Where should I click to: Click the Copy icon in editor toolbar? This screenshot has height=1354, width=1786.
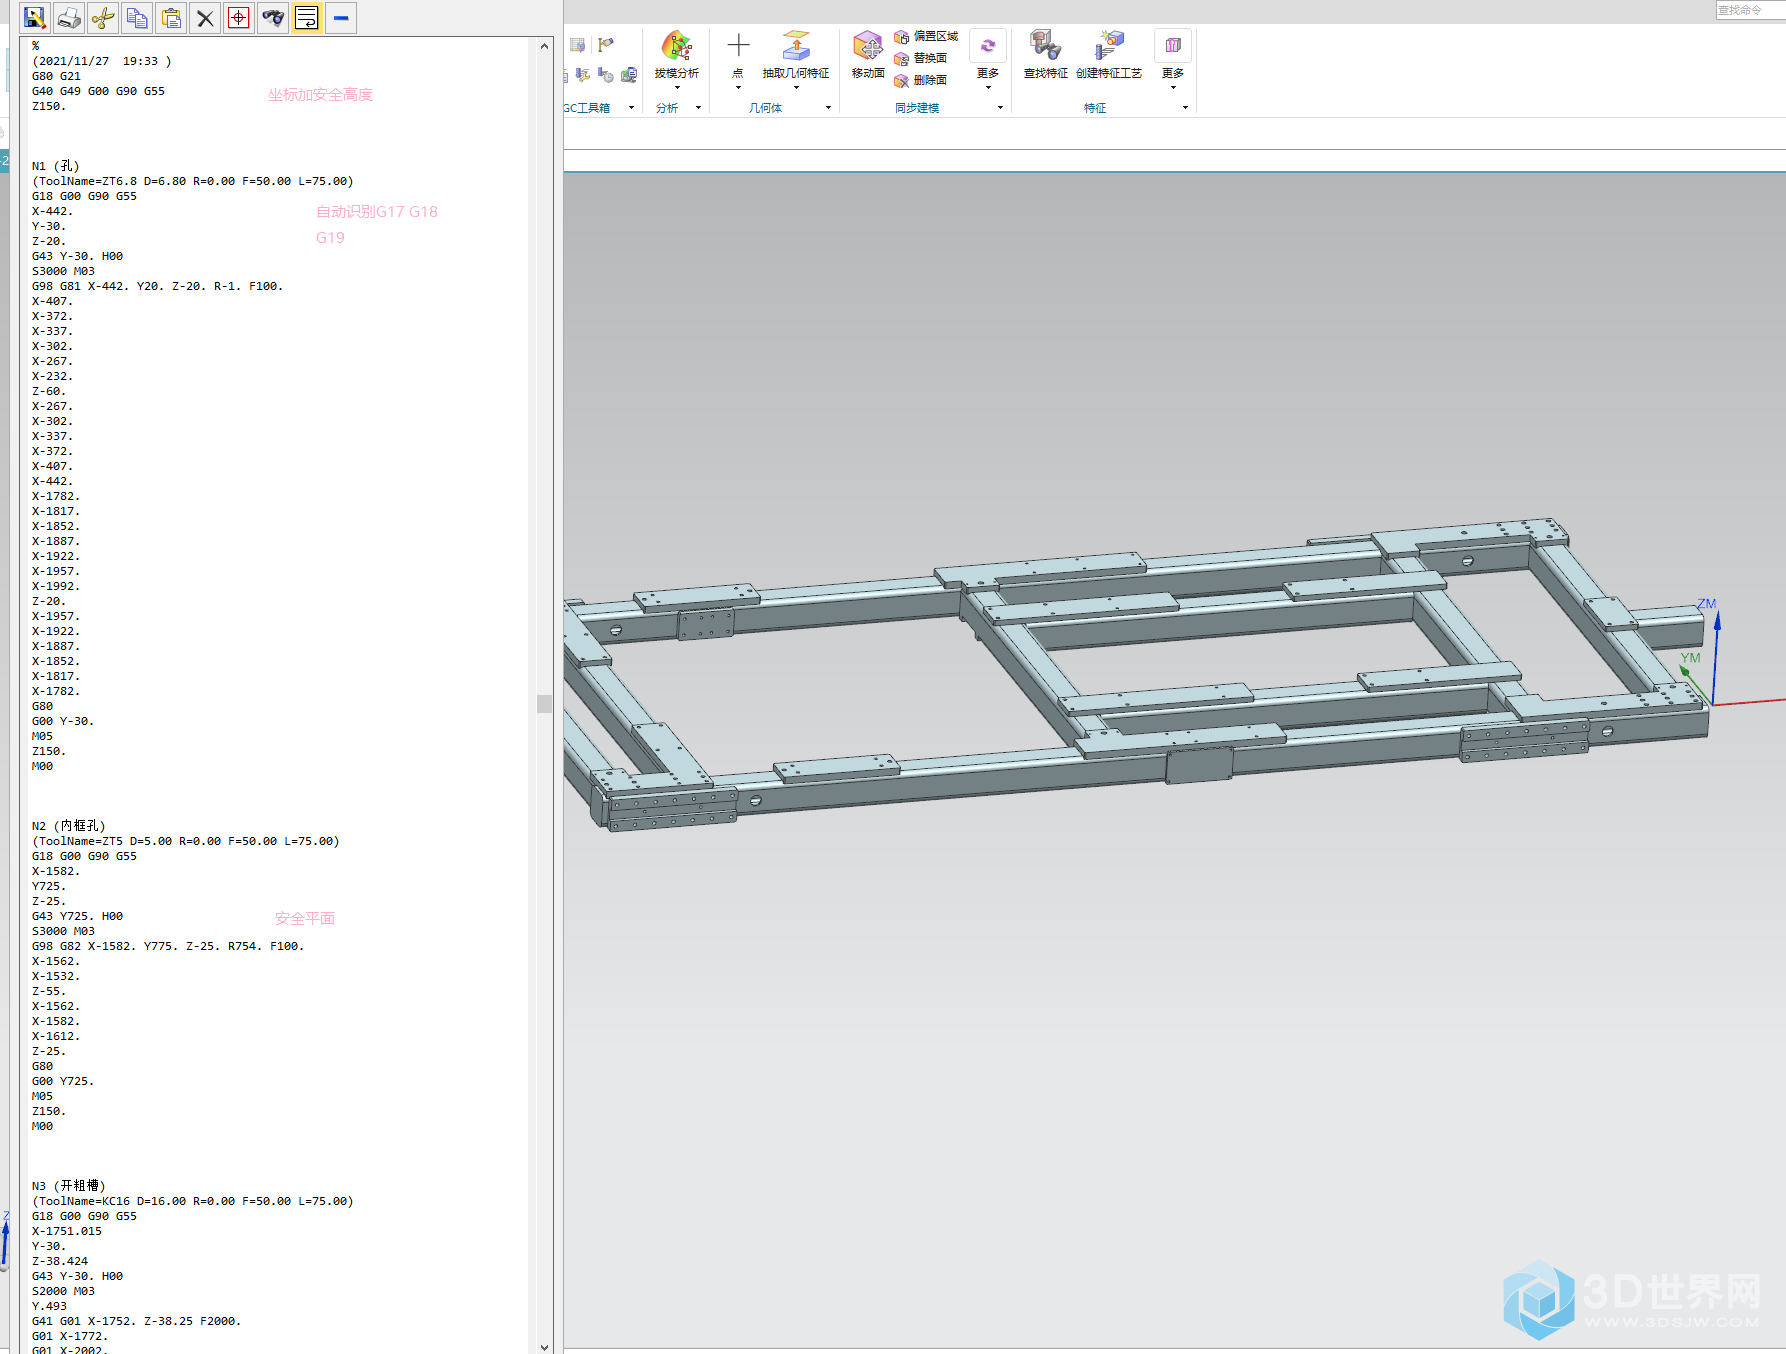(137, 18)
